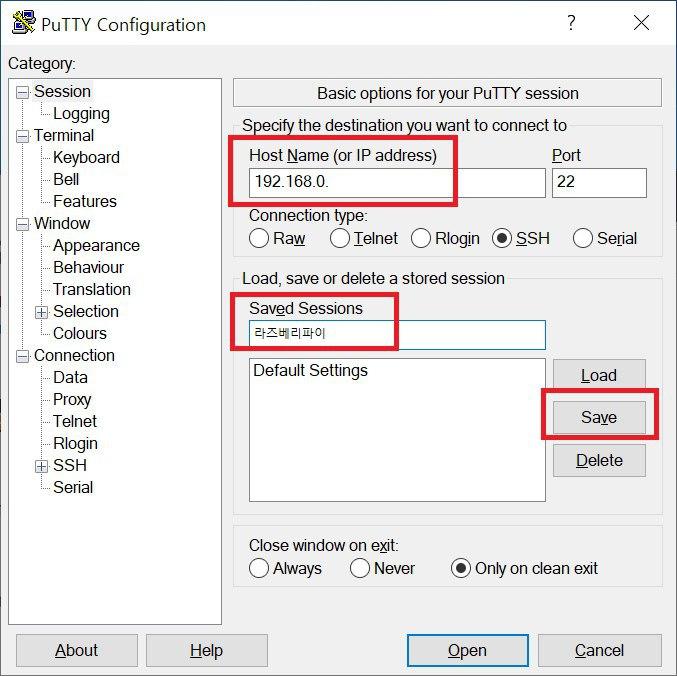The width and height of the screenshot is (677, 676).
Task: Open the Data category
Action: point(70,378)
